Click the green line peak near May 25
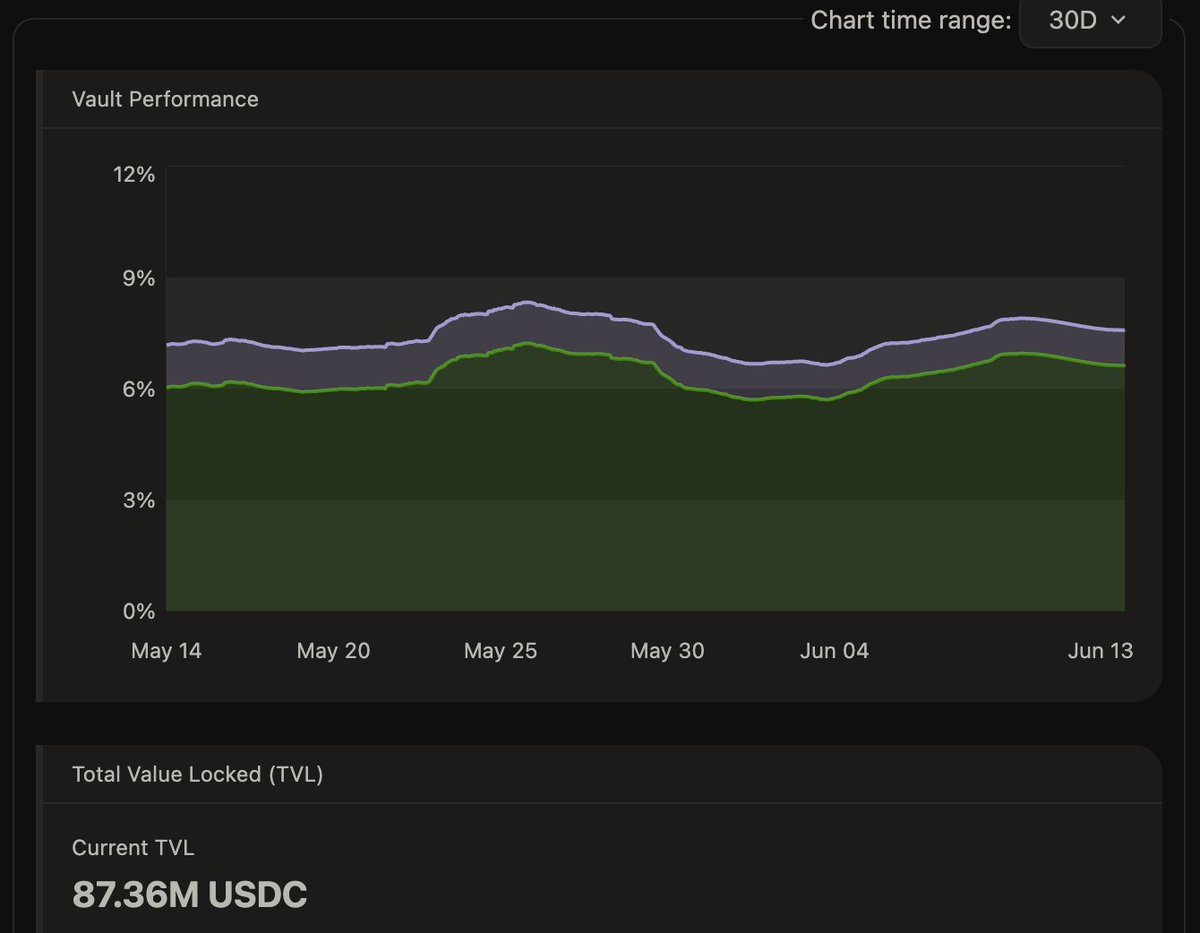 click(x=526, y=344)
